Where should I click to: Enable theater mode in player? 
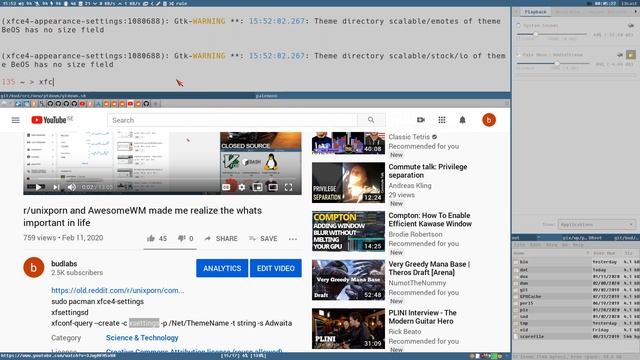pos(273,187)
